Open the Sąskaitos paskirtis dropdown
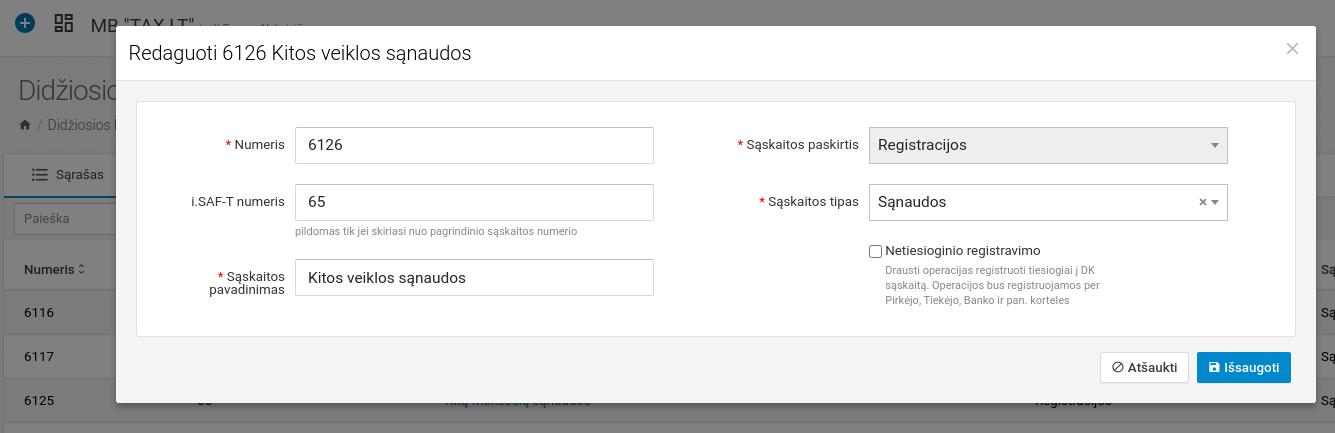Image resolution: width=1335 pixels, height=433 pixels. [x=1048, y=145]
